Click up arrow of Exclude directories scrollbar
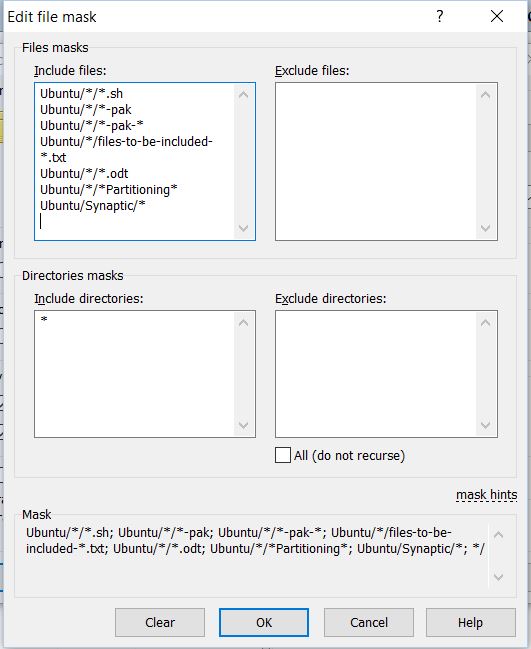 point(485,323)
